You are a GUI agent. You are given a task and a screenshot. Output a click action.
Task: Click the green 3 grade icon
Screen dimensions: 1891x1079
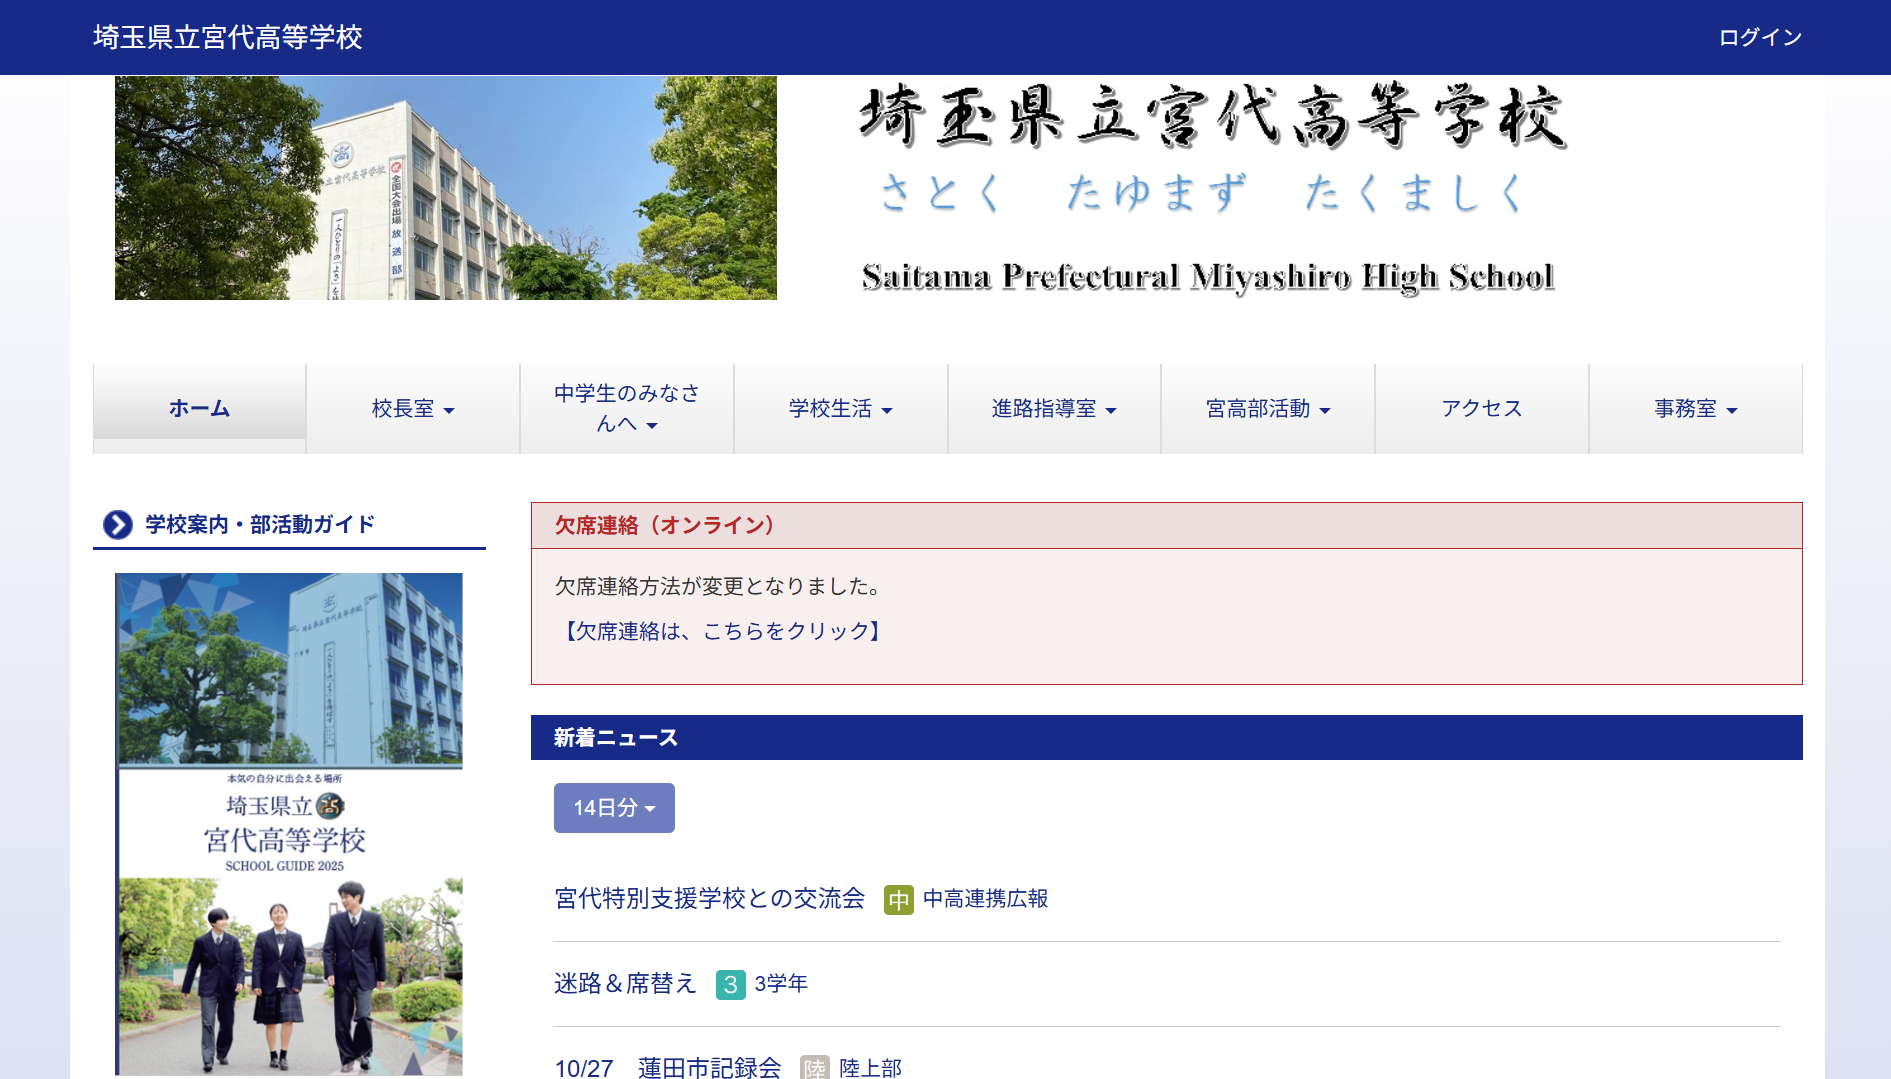click(731, 985)
